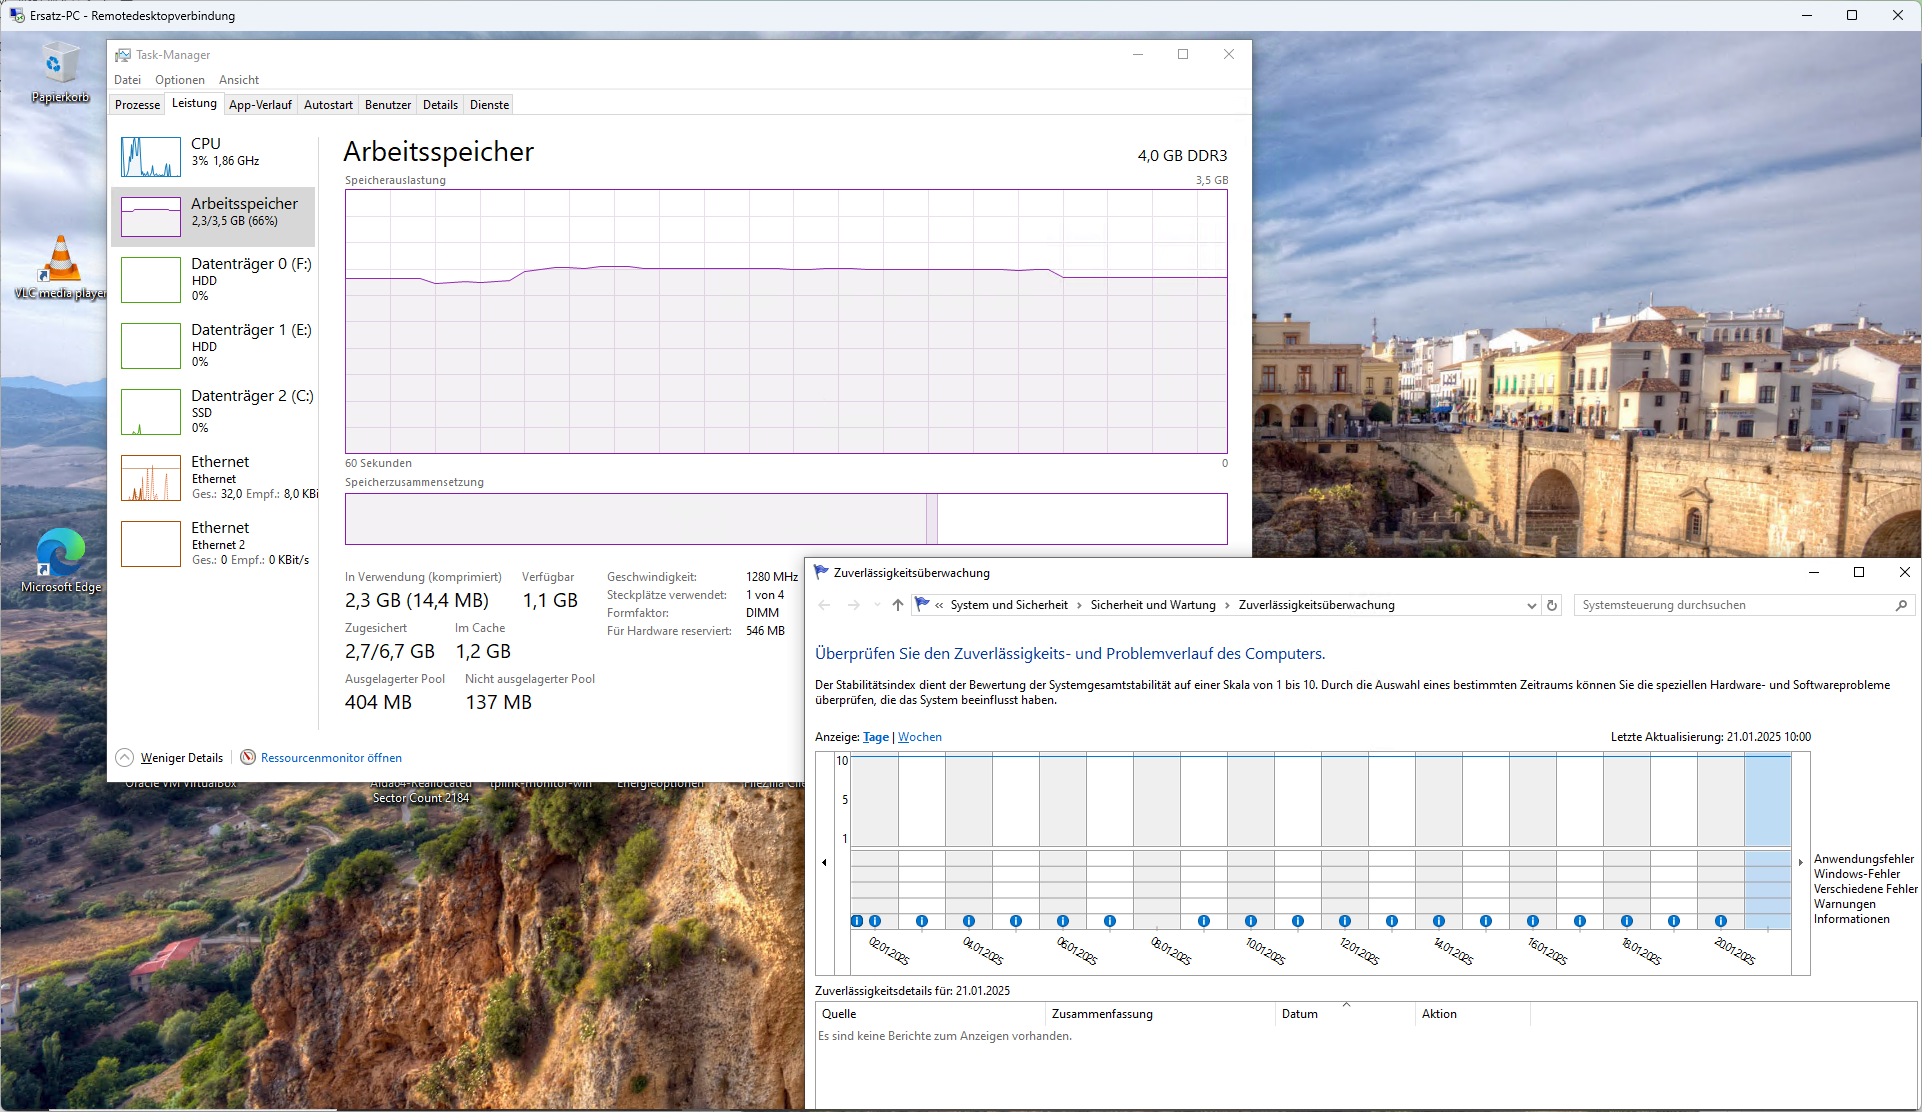Sort reliability details by Quelle column
The width and height of the screenshot is (1922, 1112).
[930, 1014]
